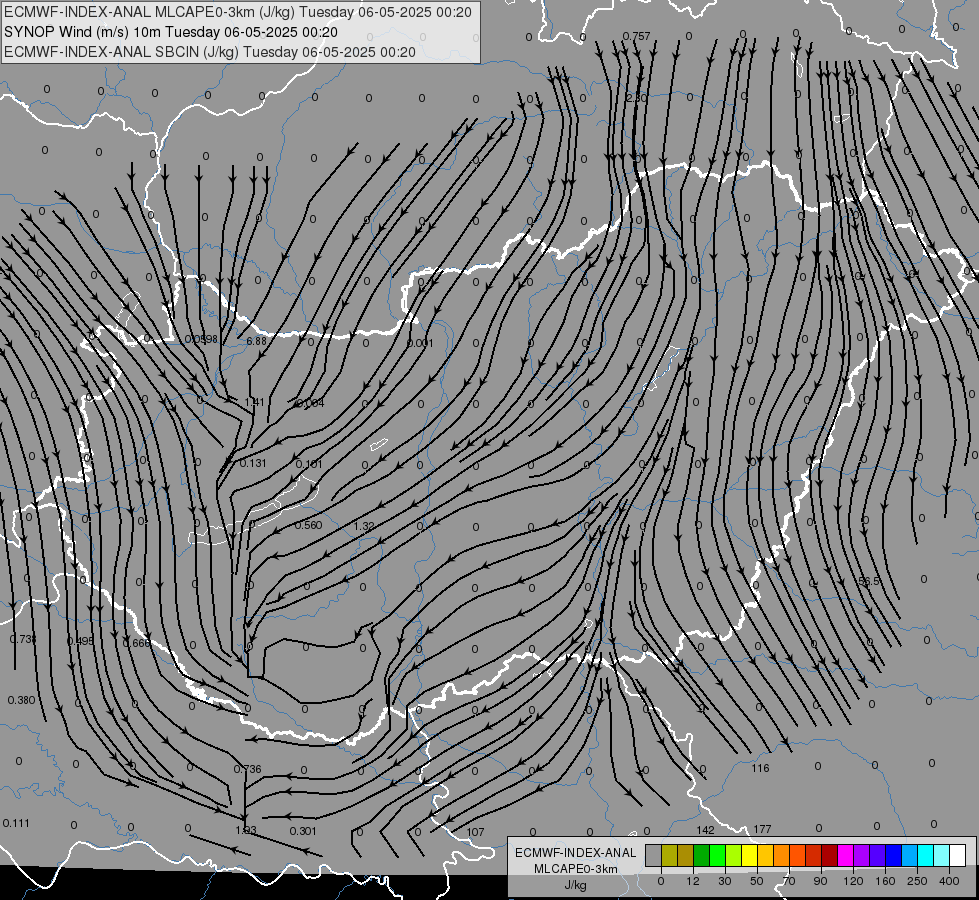Image resolution: width=979 pixels, height=900 pixels.
Task: Click the SYNOP Wind 10m header line
Action: tap(170, 32)
